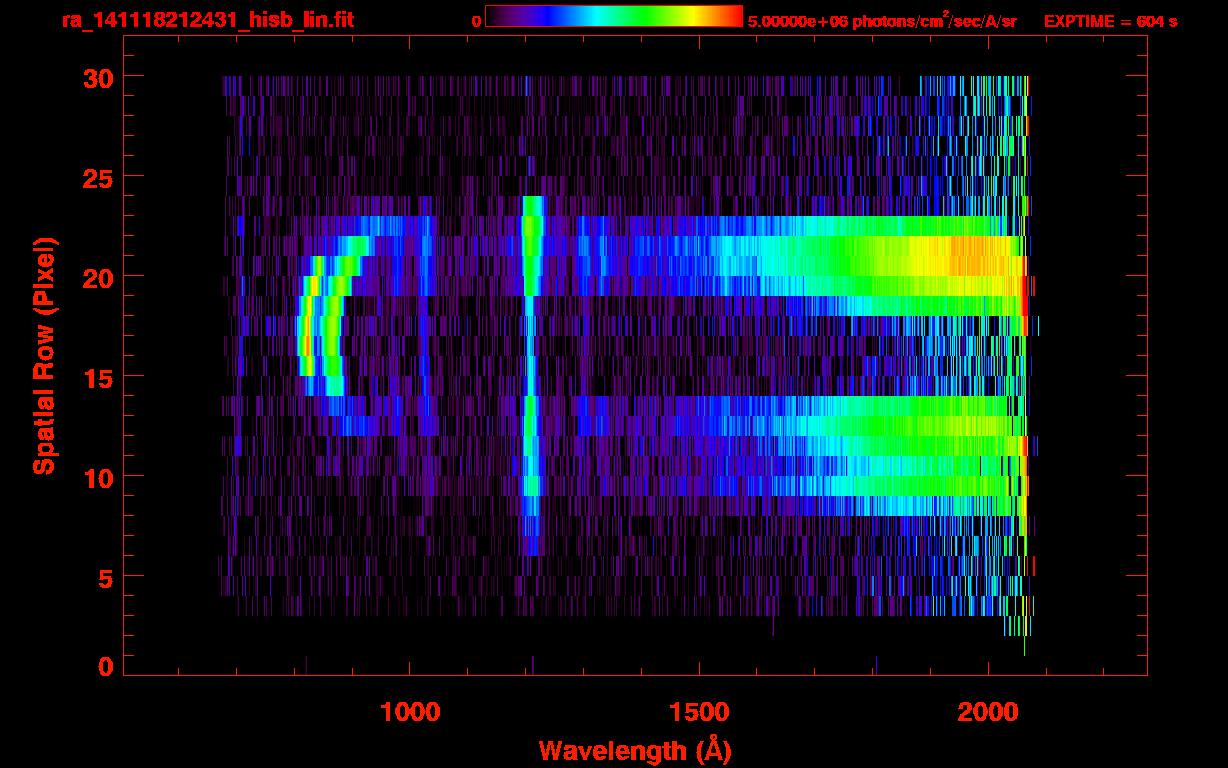Click the Wavelength (Å) axis title

tap(636, 749)
